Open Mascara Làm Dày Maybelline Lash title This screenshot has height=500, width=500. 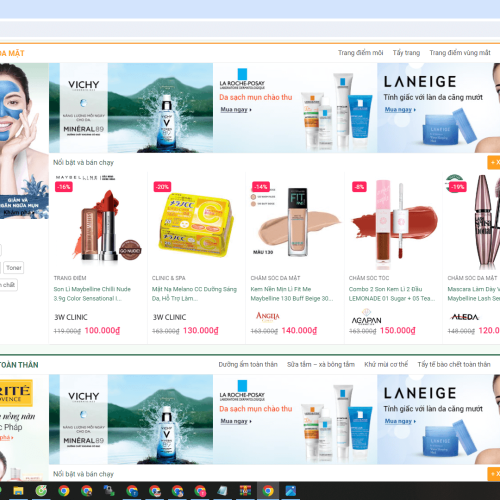(x=474, y=294)
